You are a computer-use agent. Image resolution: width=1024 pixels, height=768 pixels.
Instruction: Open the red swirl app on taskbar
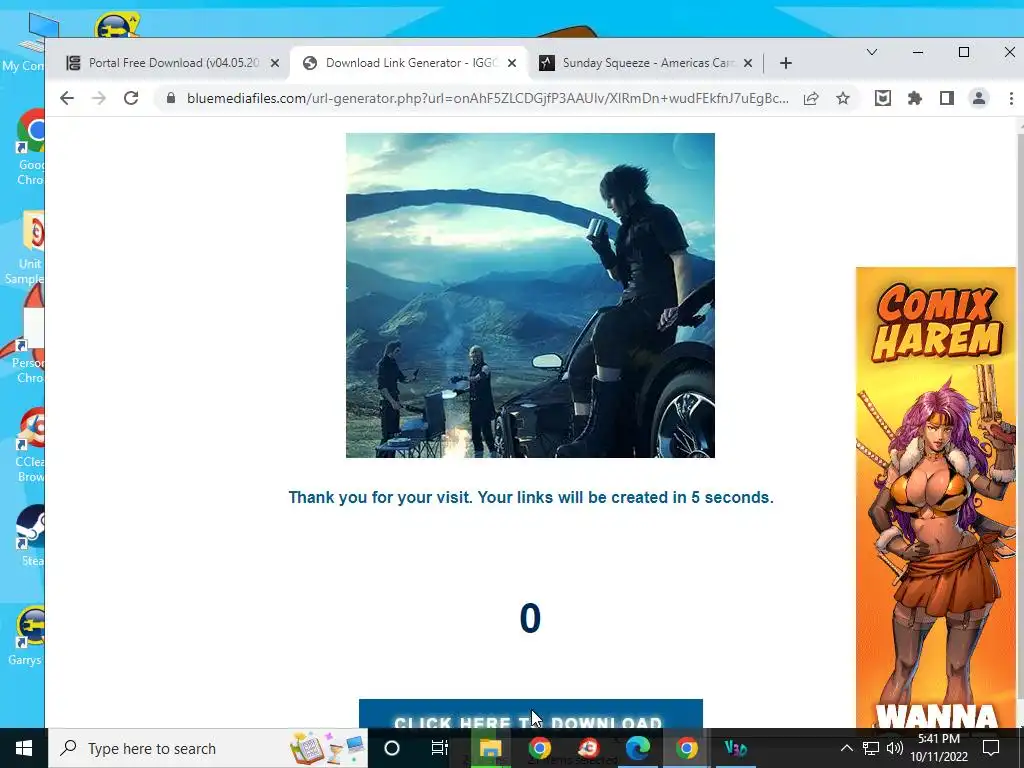click(588, 748)
